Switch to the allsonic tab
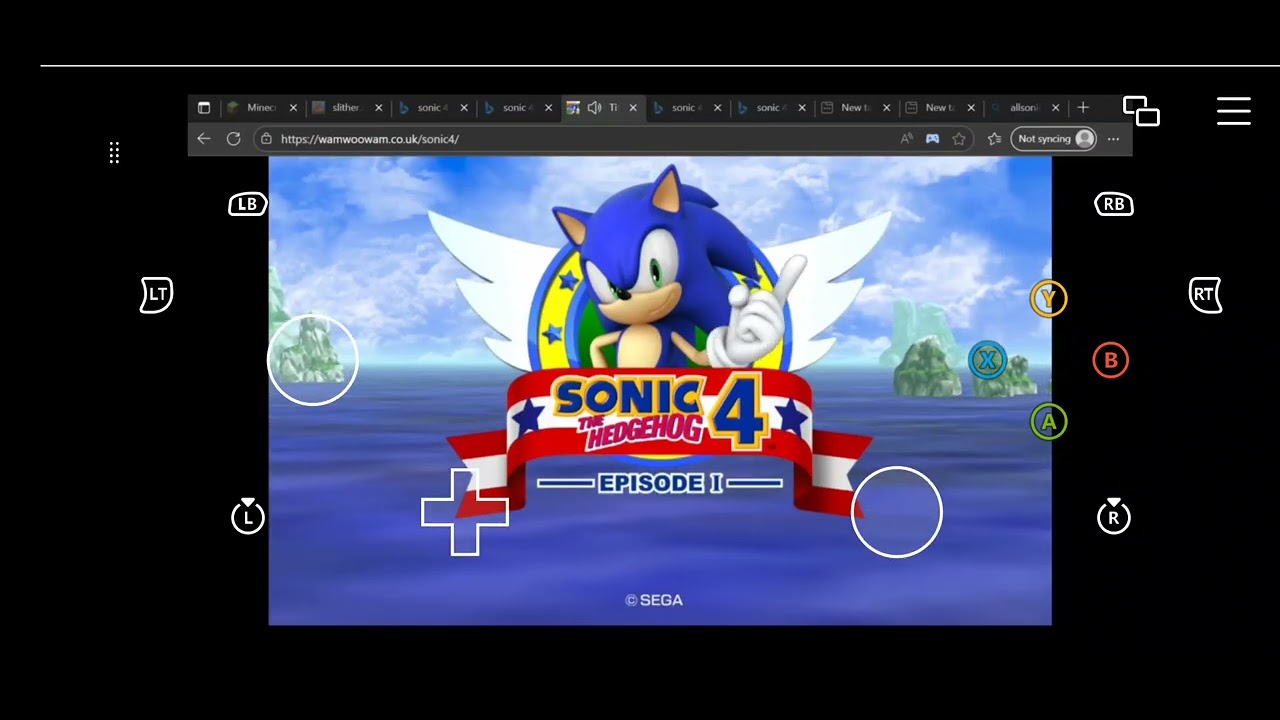Viewport: 1280px width, 720px height. tap(1024, 108)
